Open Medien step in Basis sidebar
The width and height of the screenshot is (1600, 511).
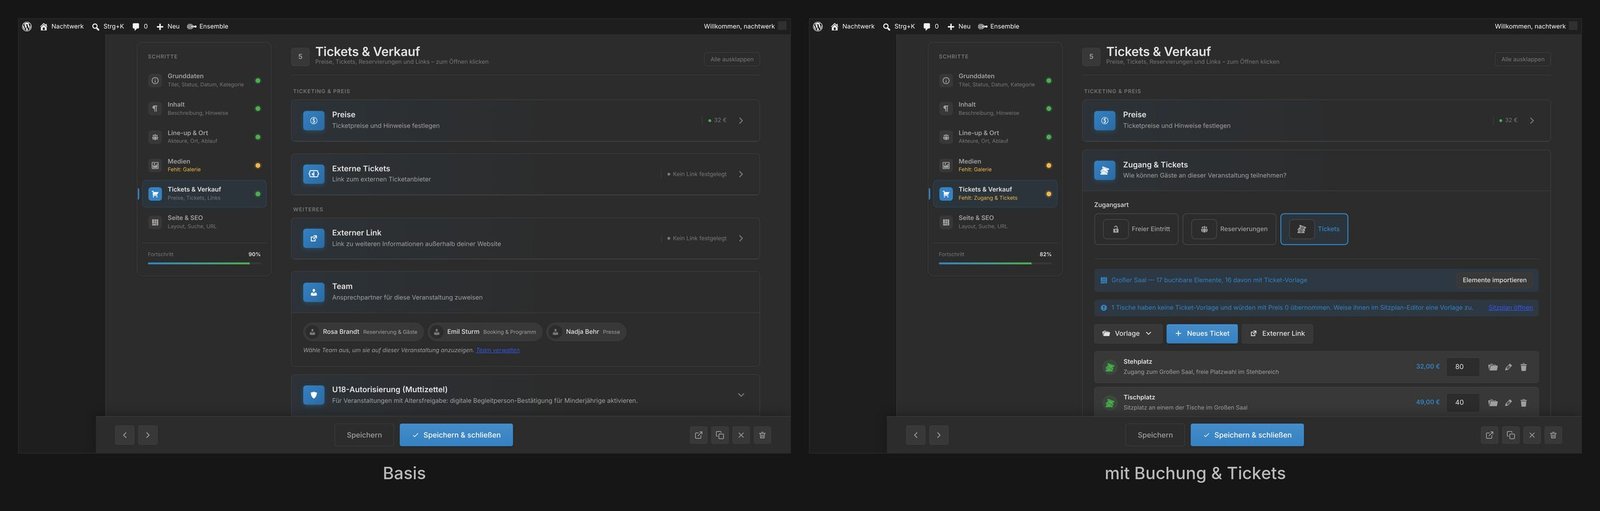point(204,165)
